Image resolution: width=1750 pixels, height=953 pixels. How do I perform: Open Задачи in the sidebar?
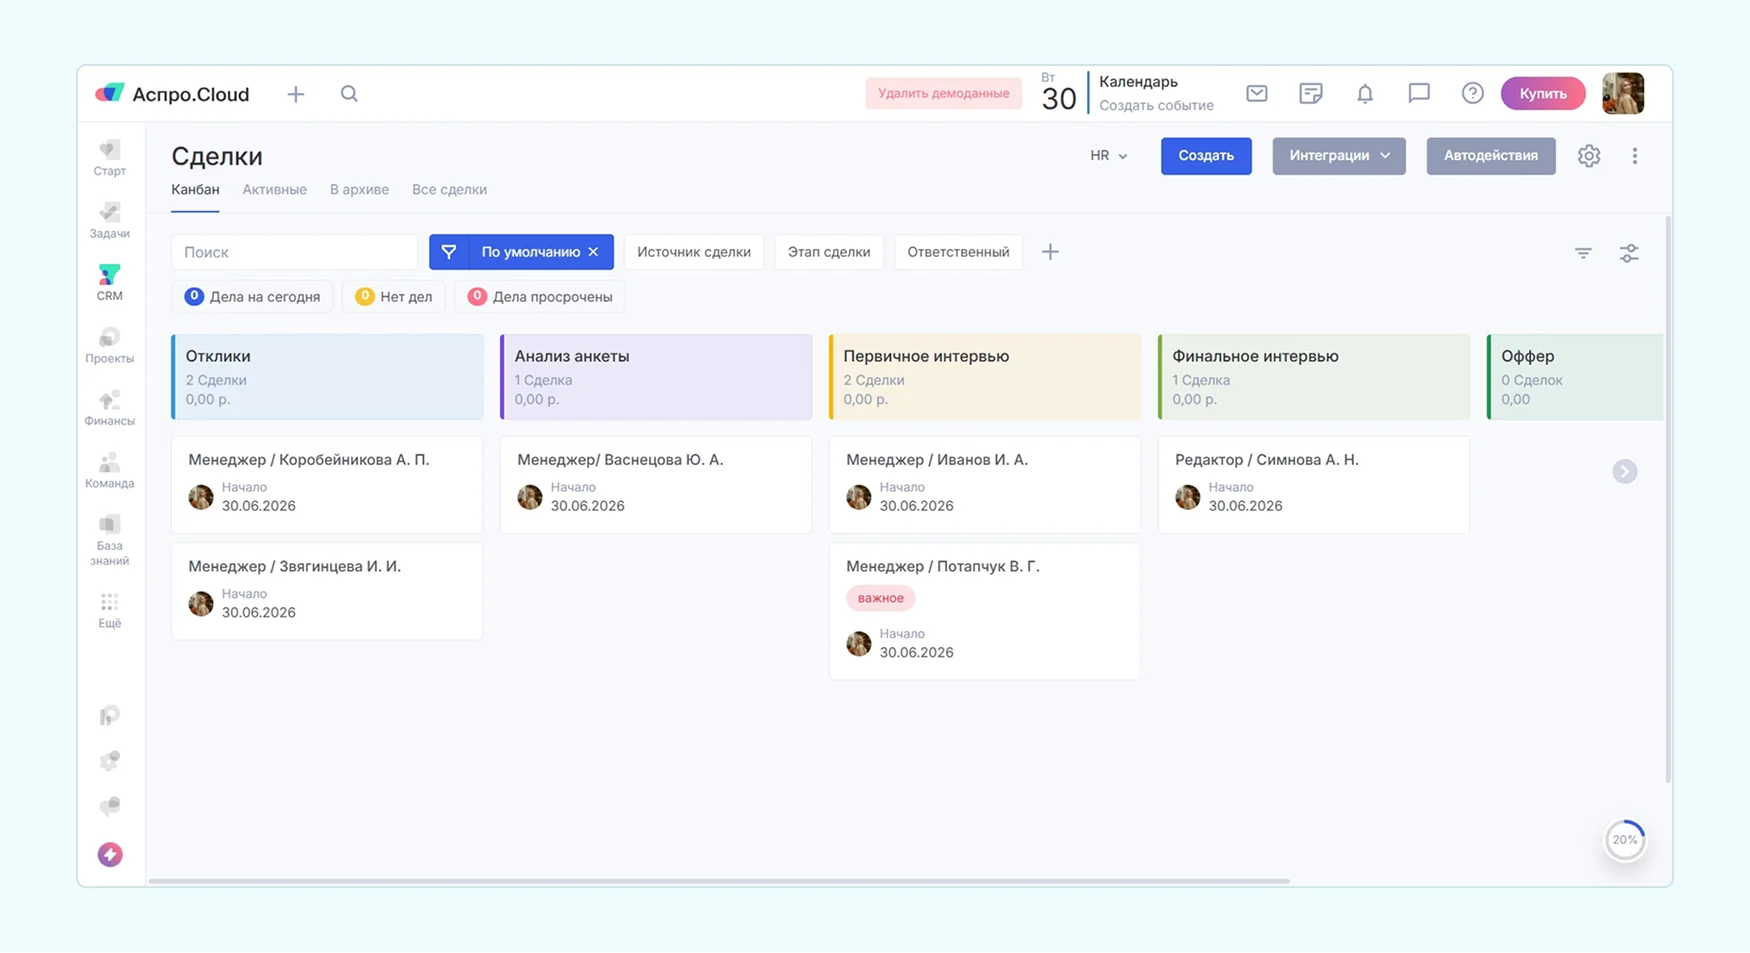pos(110,220)
